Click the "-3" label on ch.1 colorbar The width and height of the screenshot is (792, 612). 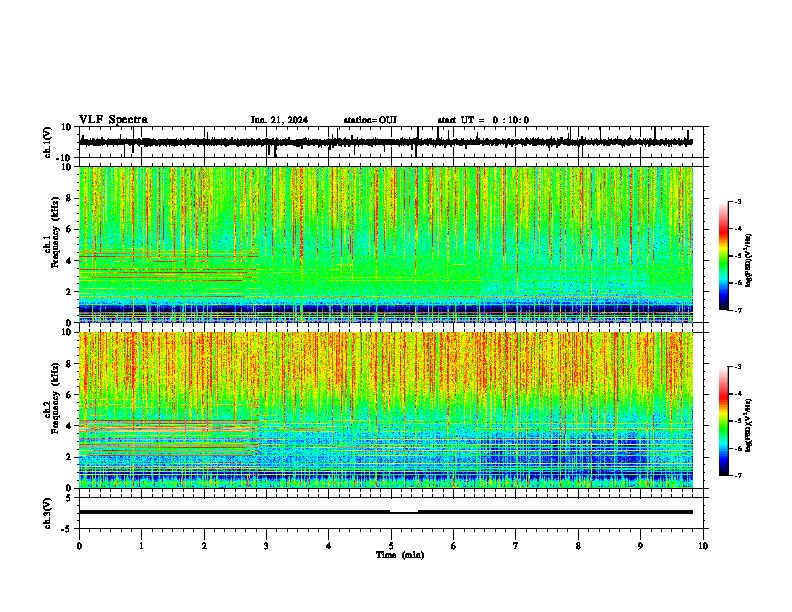(737, 201)
